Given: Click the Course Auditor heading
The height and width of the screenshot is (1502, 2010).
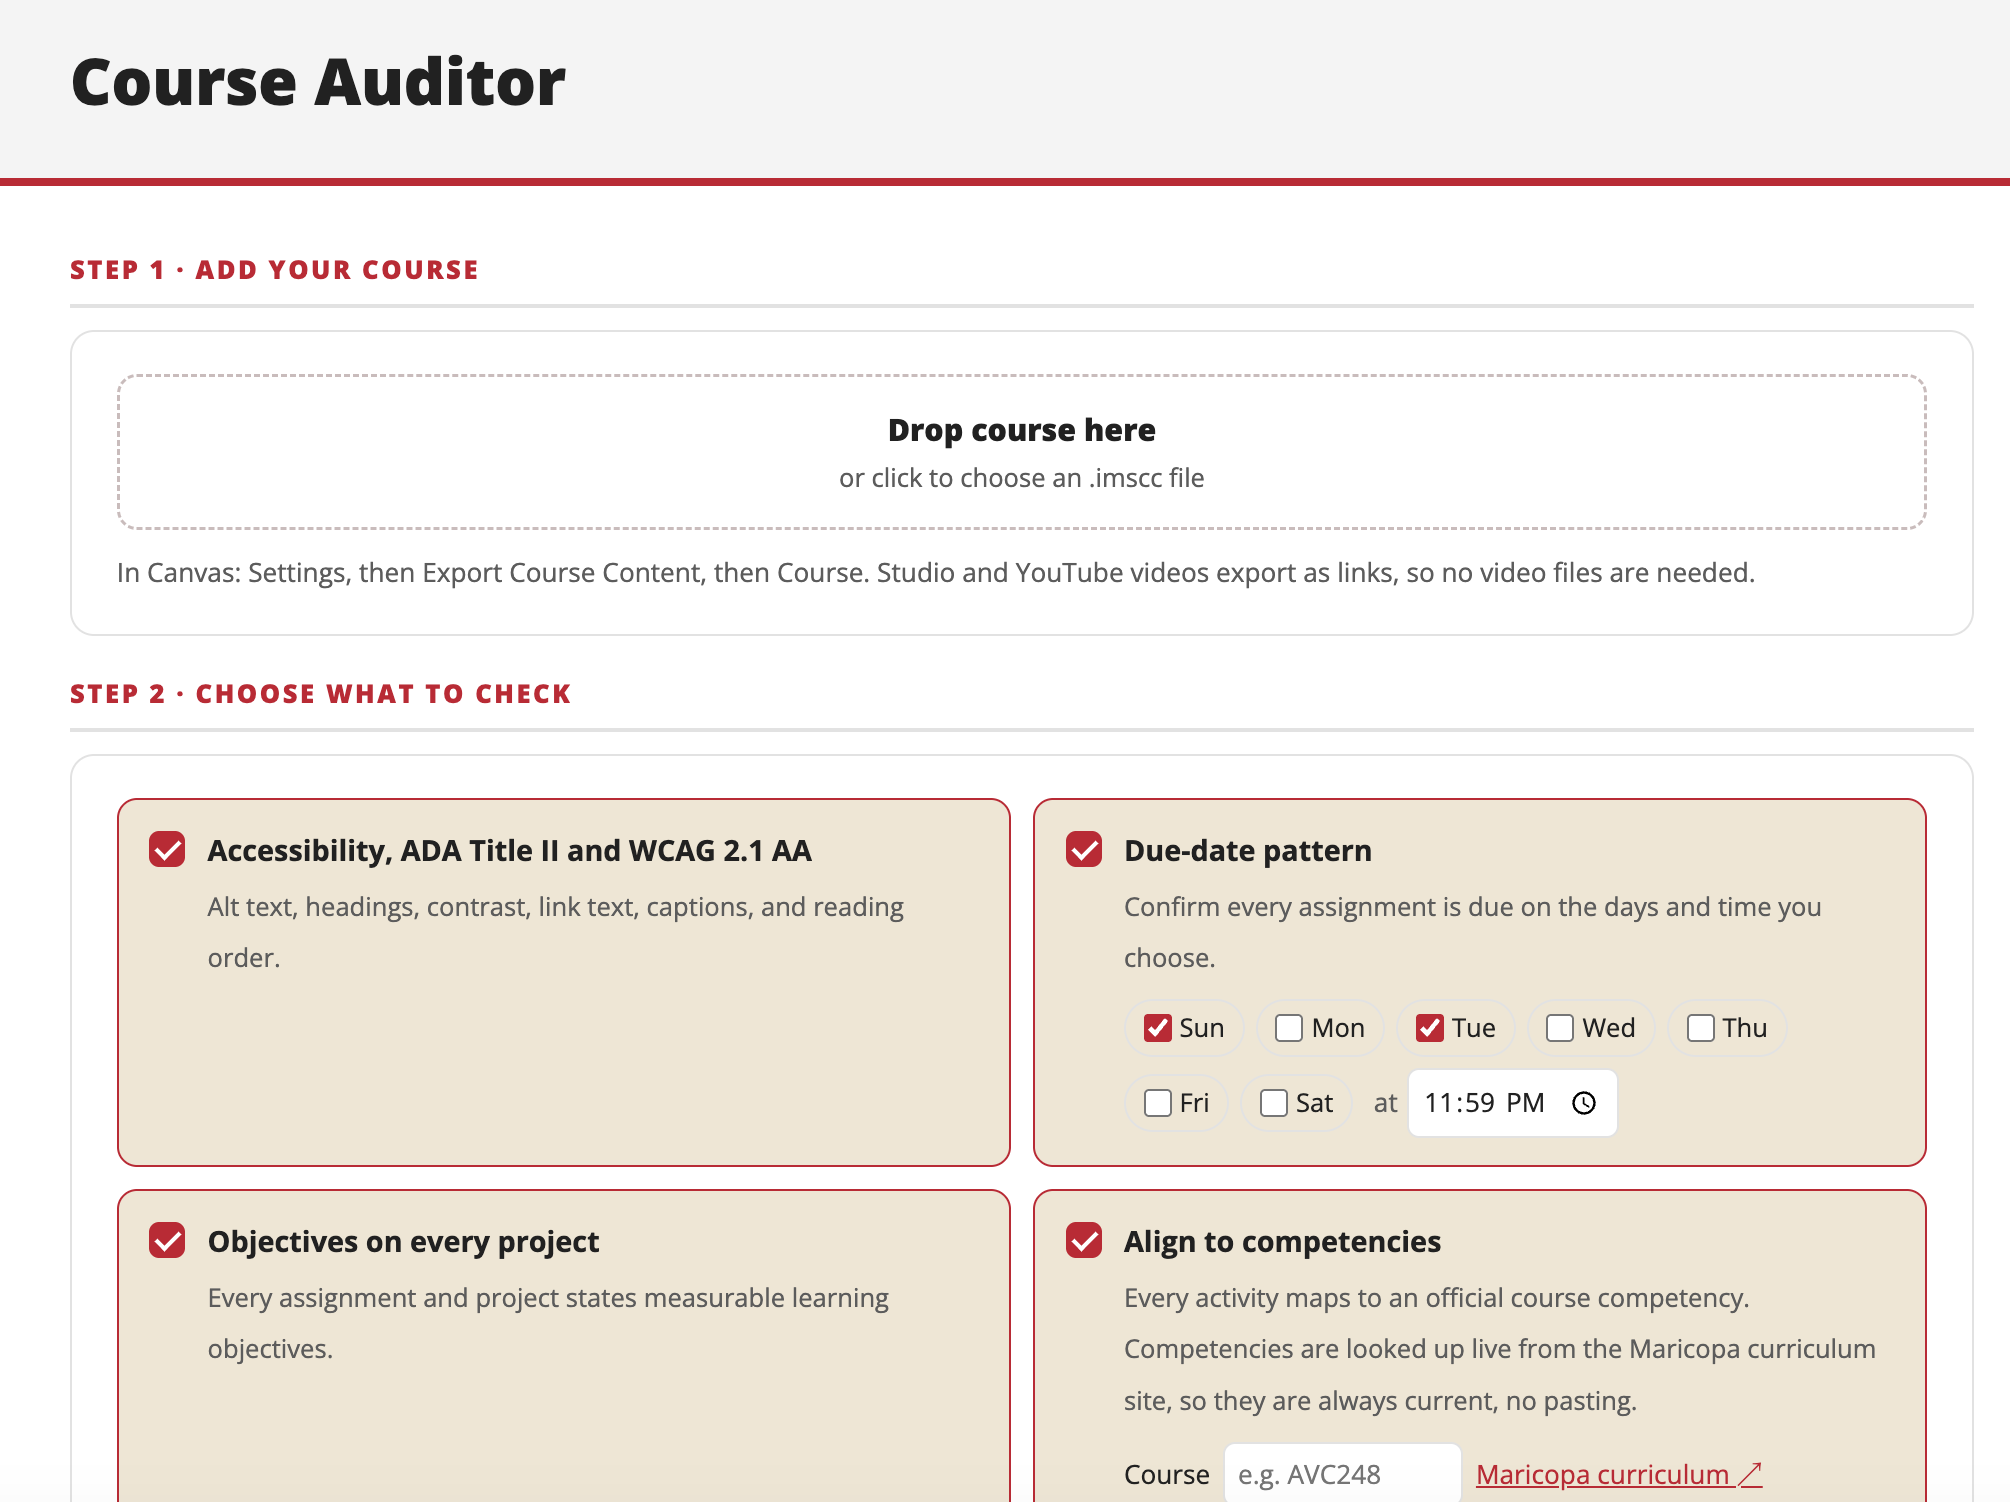Looking at the screenshot, I should [x=318, y=82].
